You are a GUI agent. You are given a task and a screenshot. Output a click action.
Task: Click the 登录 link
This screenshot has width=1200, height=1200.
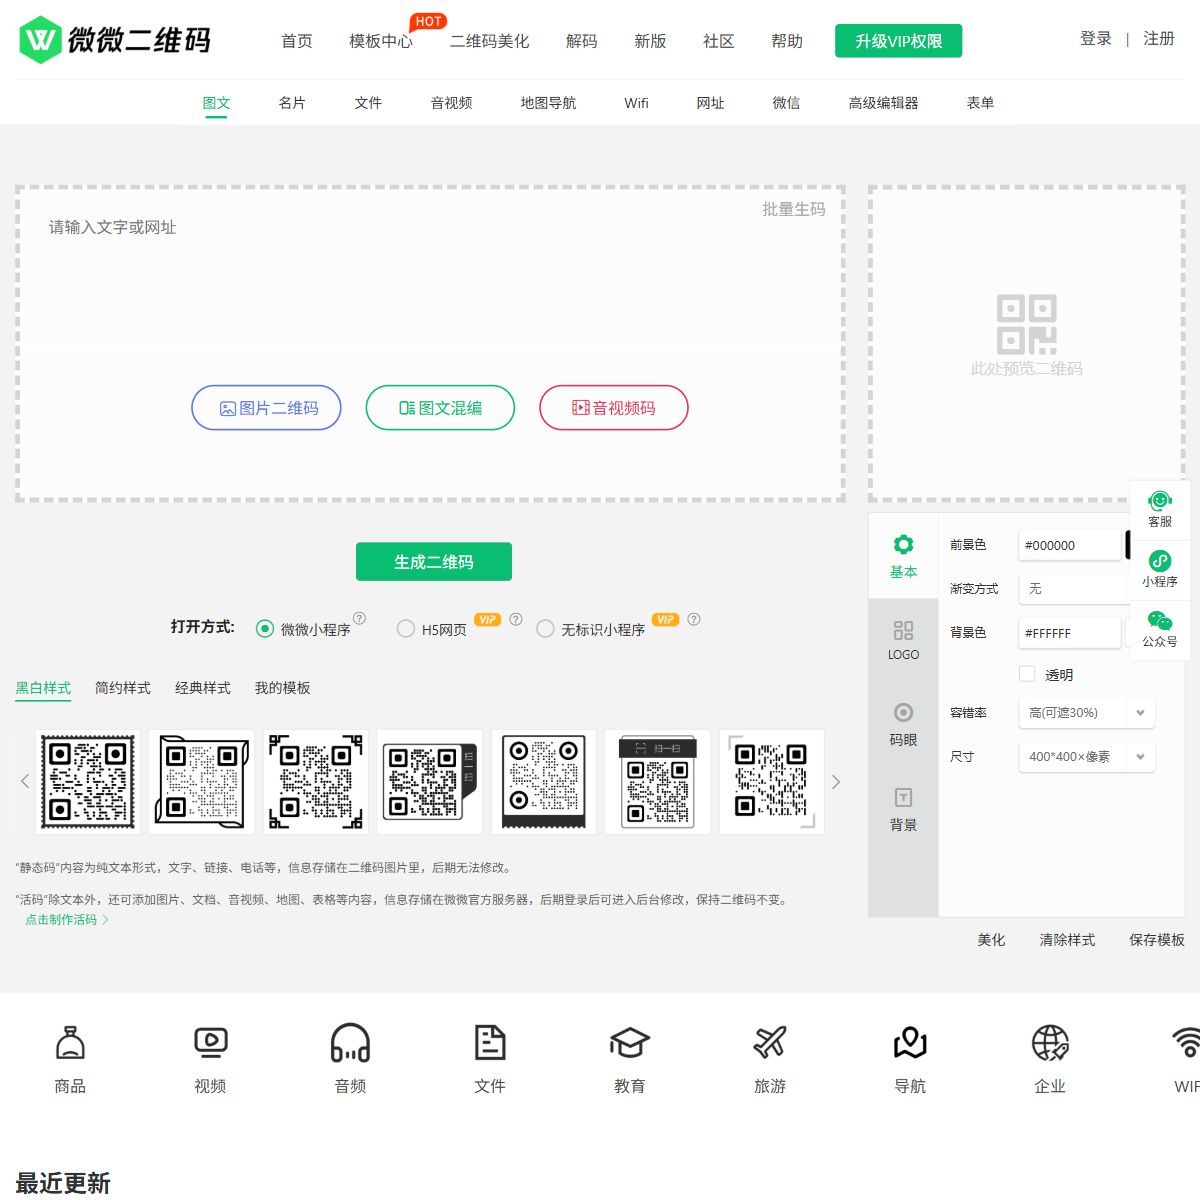[1096, 39]
